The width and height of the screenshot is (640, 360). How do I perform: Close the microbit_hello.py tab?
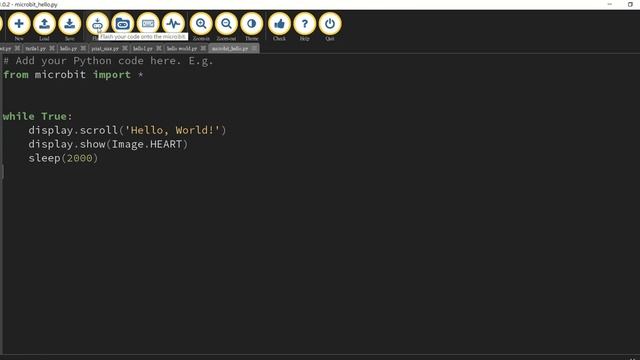[x=254, y=48]
